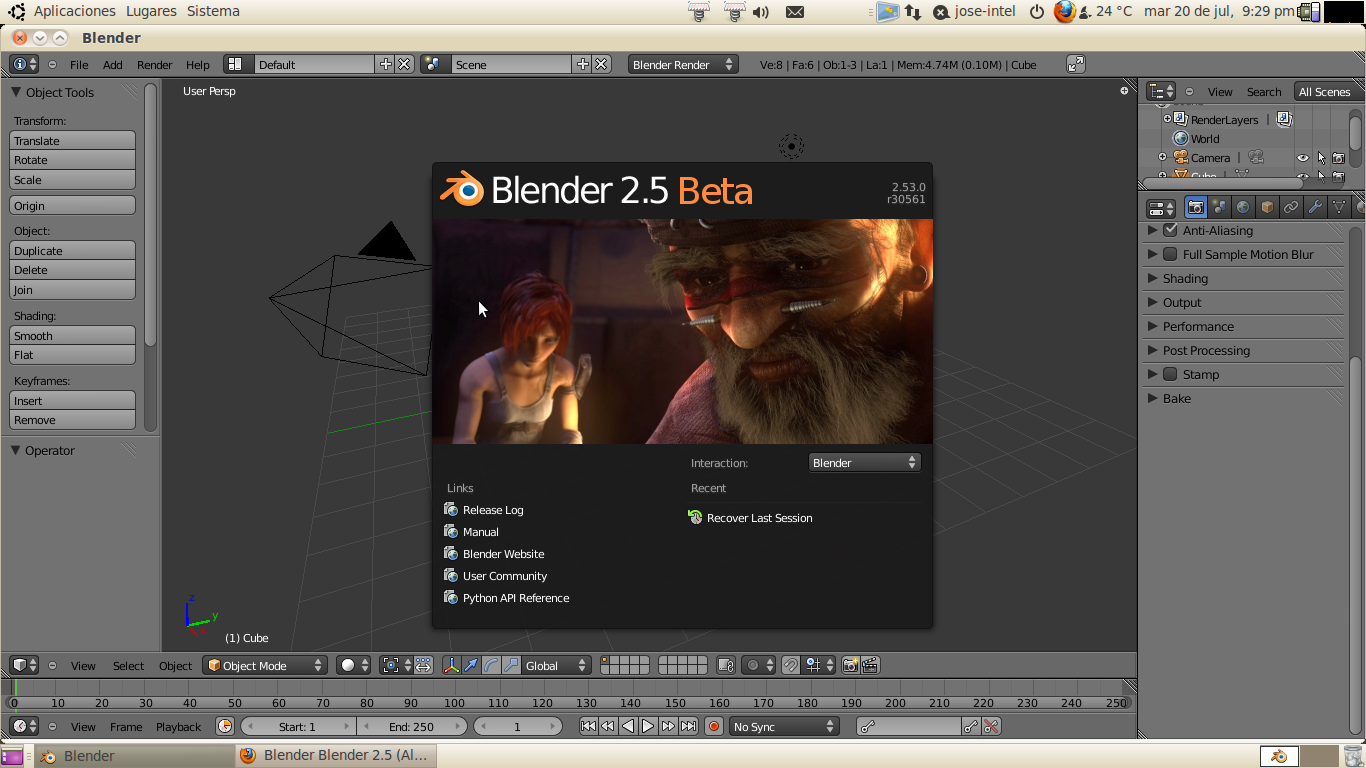Open the Render properties tab camera icon
Screen dimensions: 1366x768
[x=1195, y=207]
